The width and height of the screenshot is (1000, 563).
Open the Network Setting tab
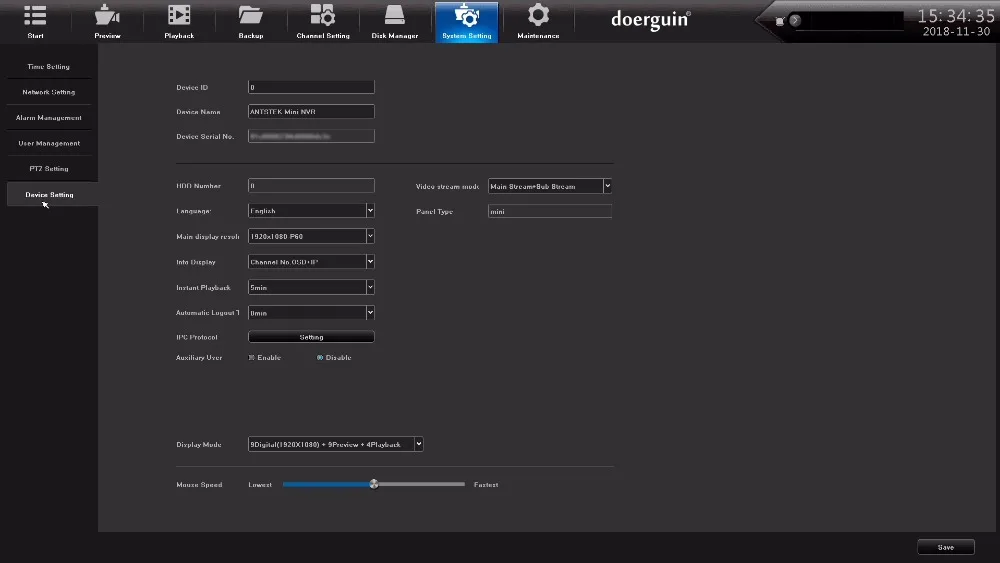pyautogui.click(x=48, y=92)
